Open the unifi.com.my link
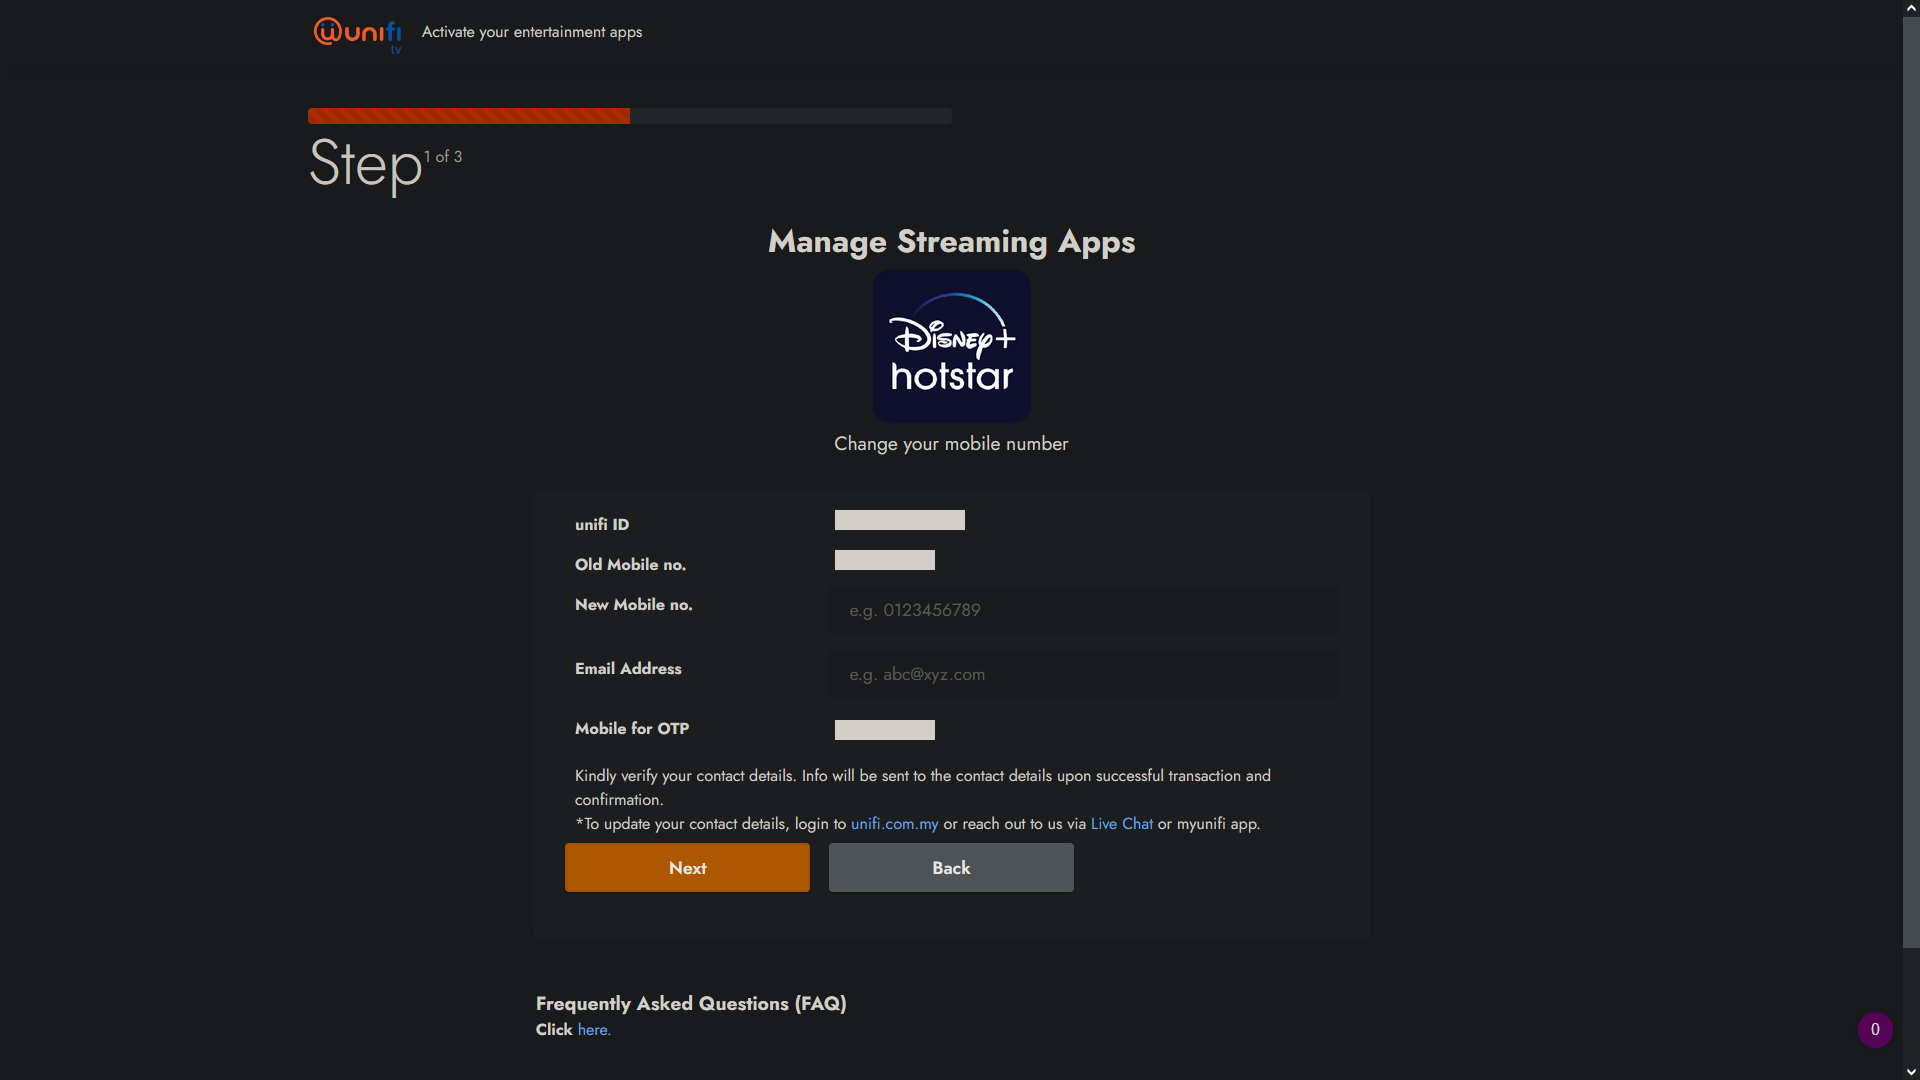 pyautogui.click(x=894, y=824)
